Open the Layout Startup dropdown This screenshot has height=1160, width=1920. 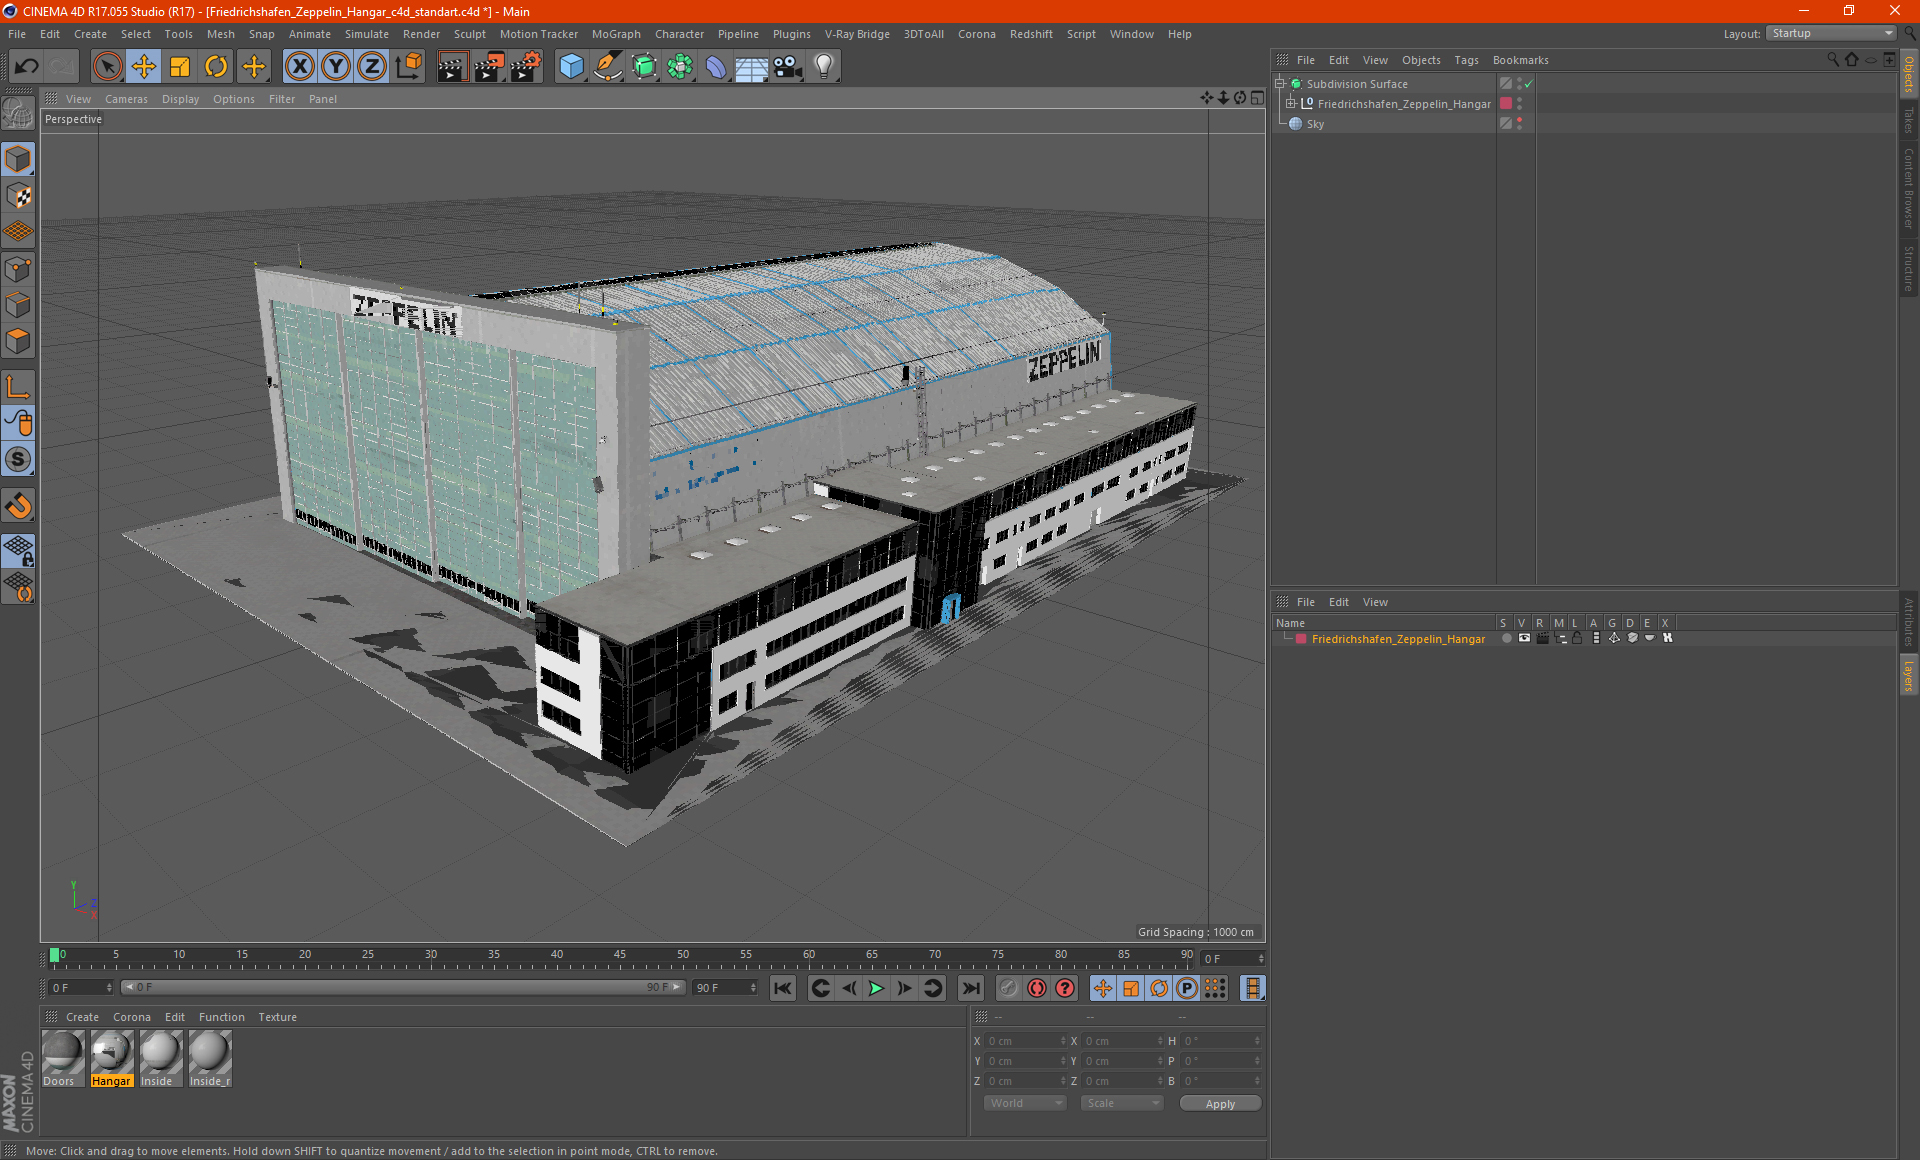tap(1832, 33)
